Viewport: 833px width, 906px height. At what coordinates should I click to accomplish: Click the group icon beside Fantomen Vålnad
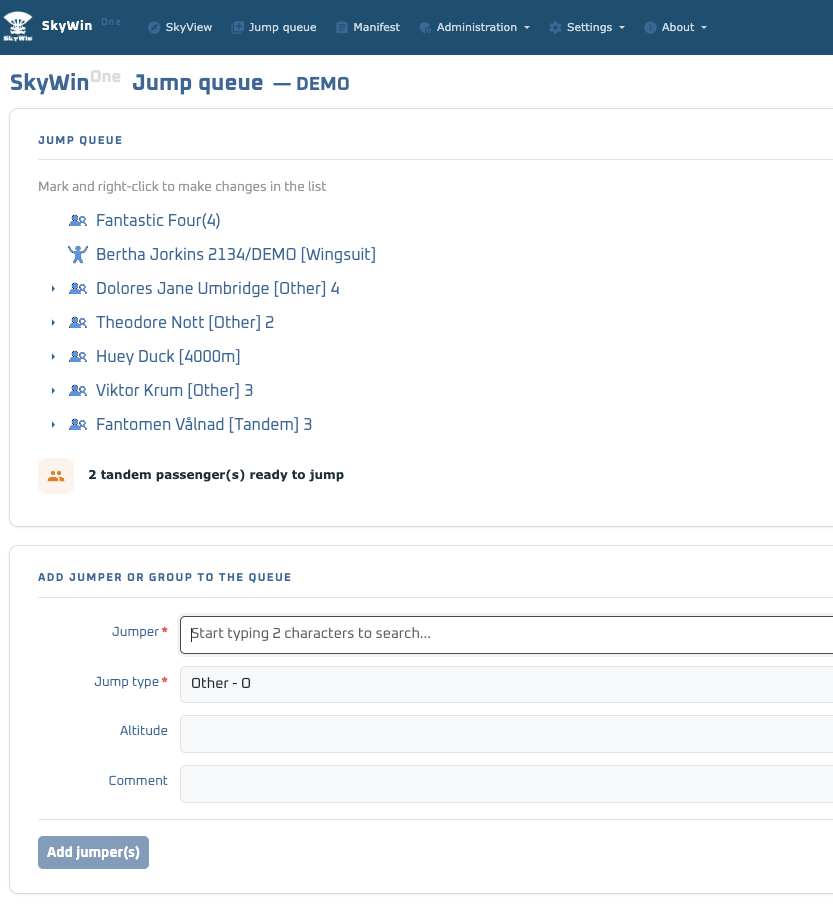click(x=78, y=425)
